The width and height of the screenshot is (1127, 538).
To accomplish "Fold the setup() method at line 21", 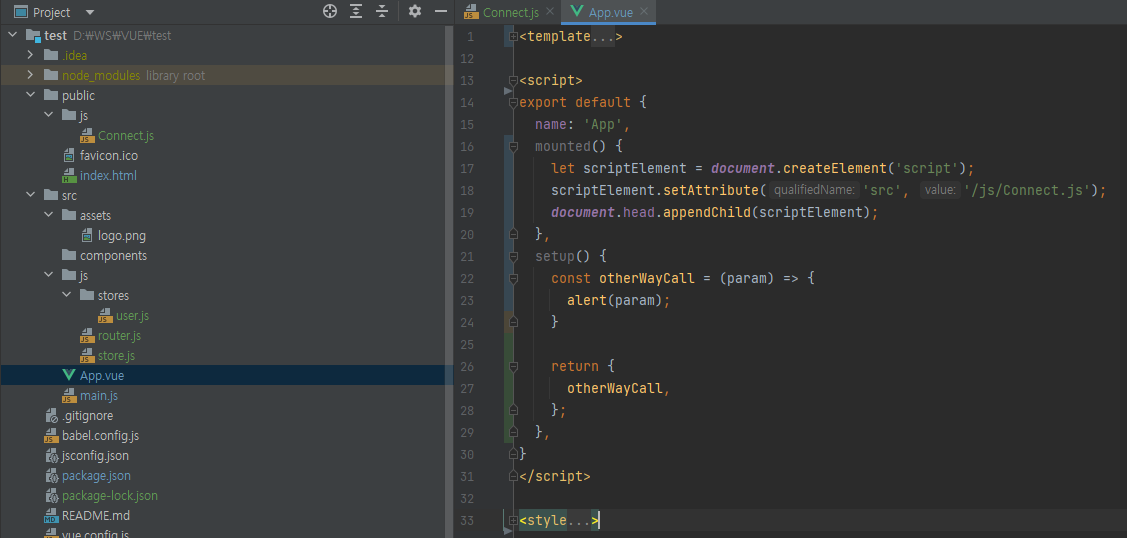I will coord(513,256).
